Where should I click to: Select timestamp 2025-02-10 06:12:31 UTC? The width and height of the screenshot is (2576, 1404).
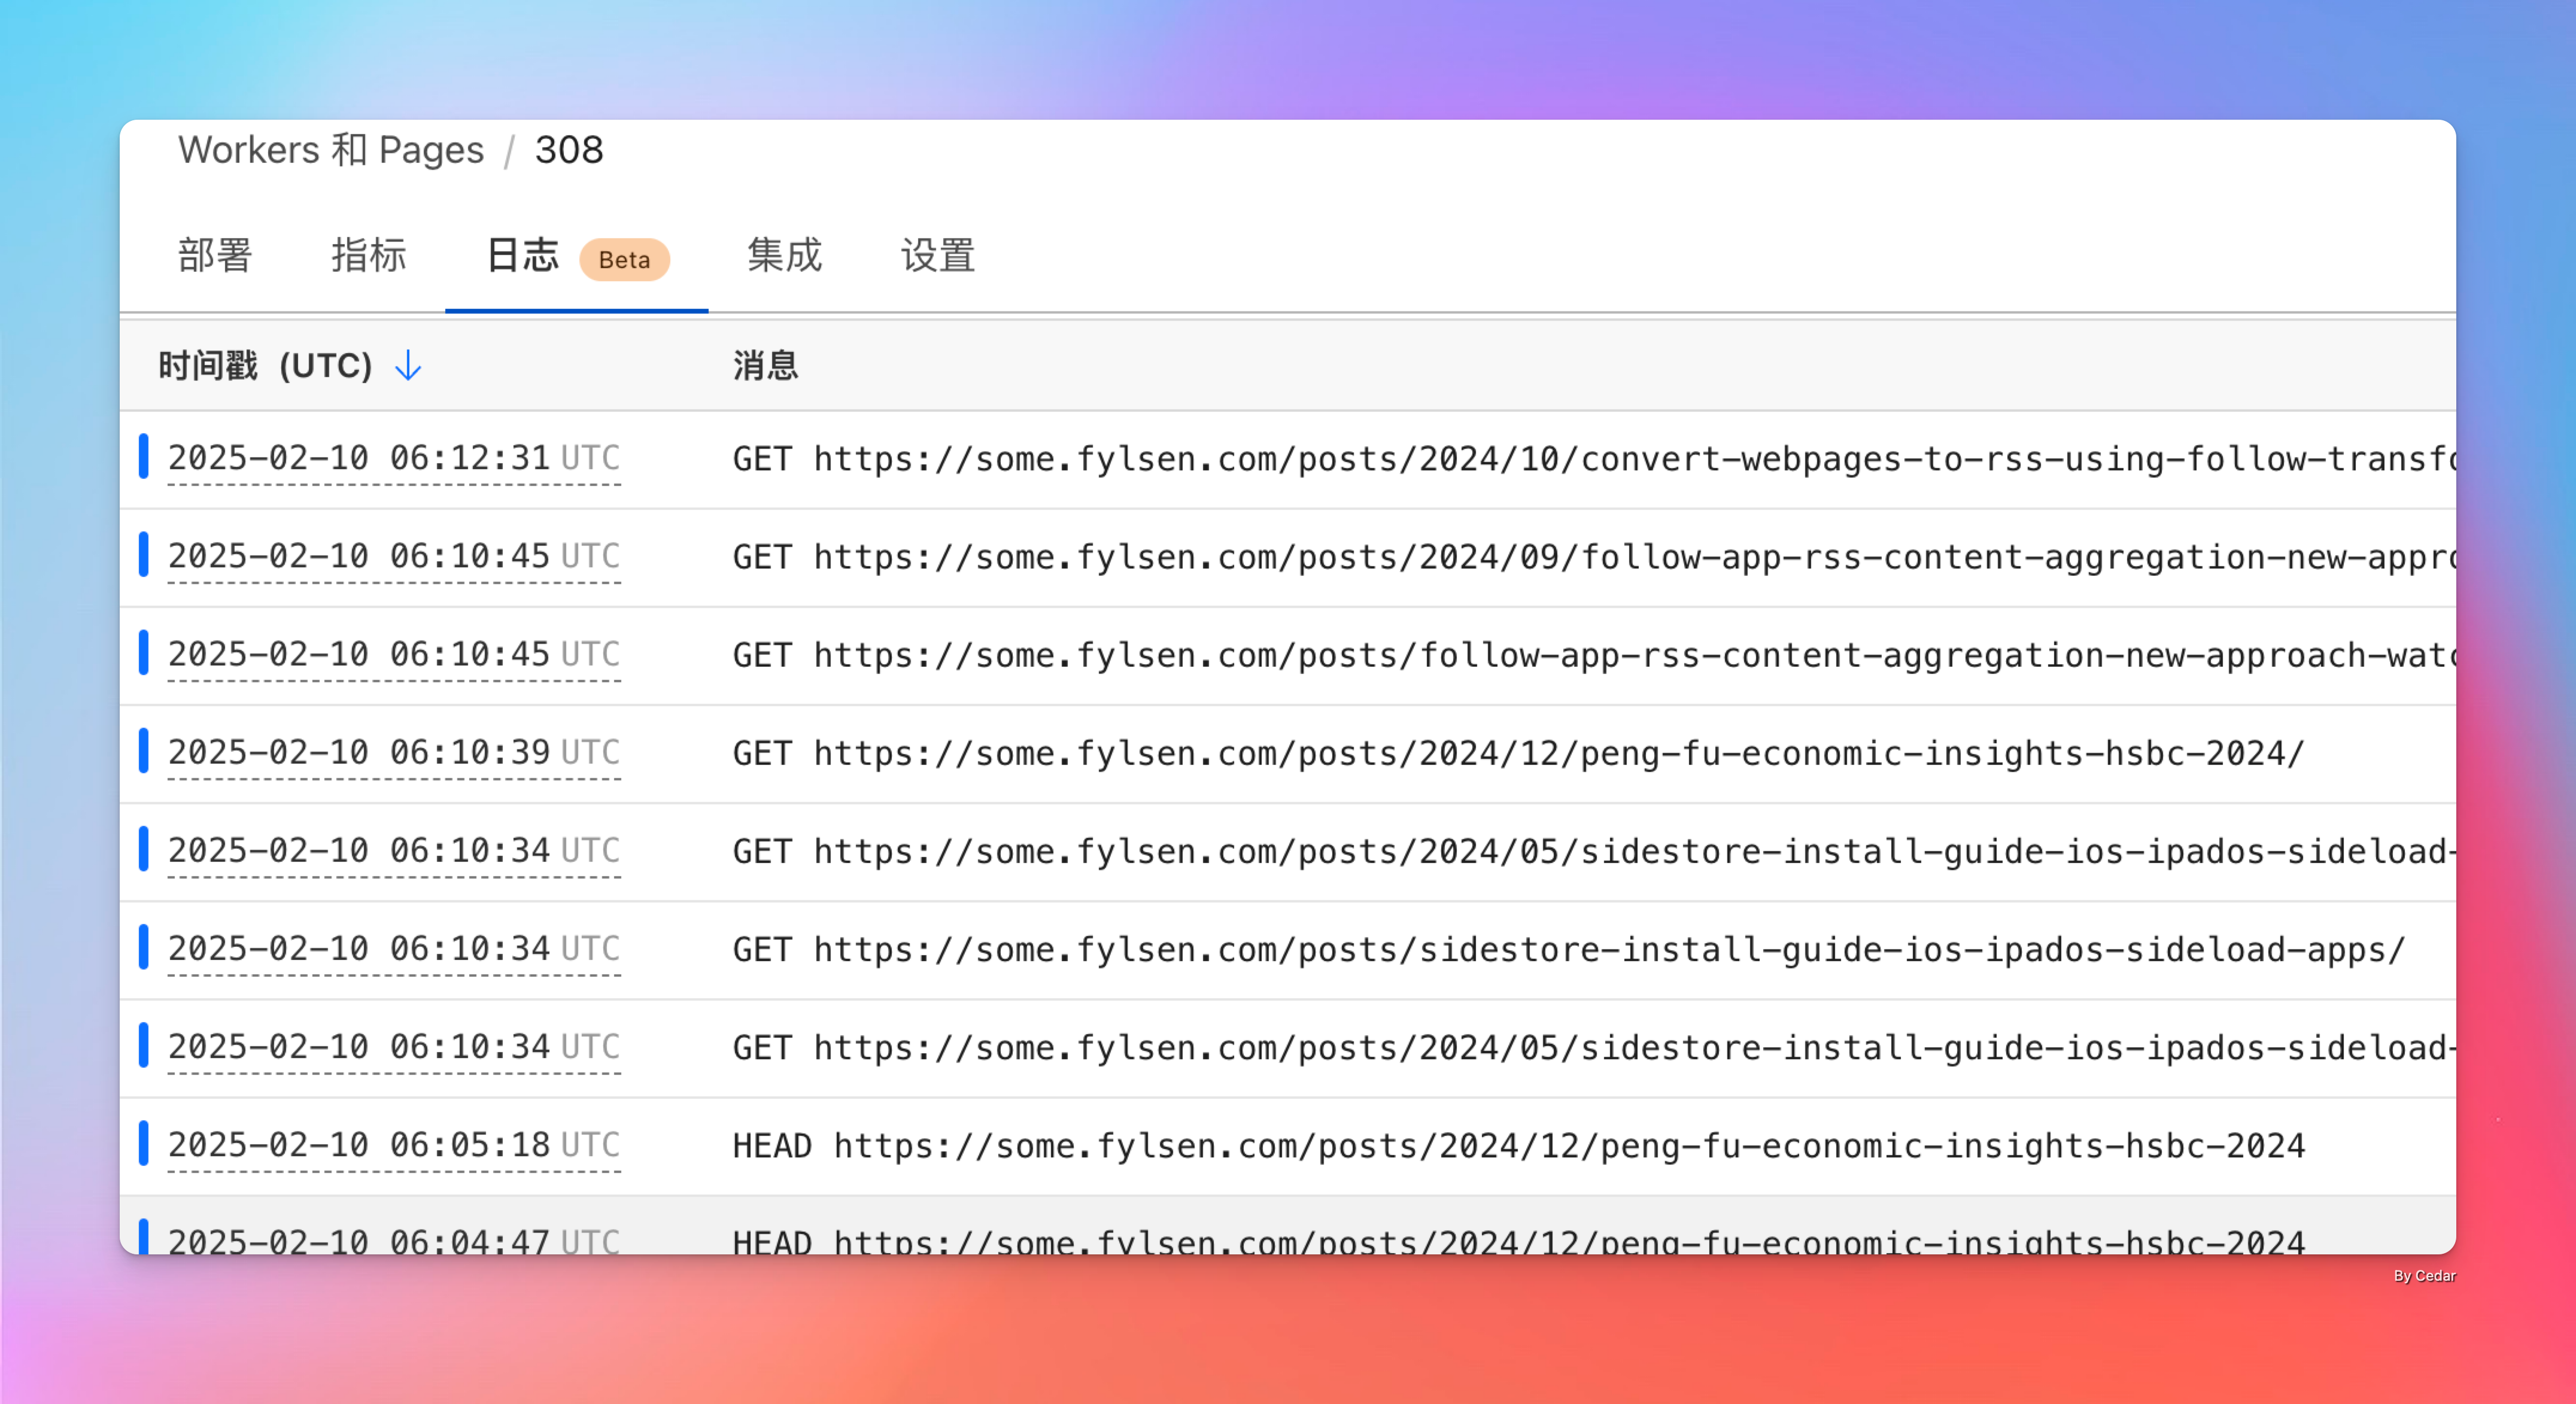[x=394, y=458]
